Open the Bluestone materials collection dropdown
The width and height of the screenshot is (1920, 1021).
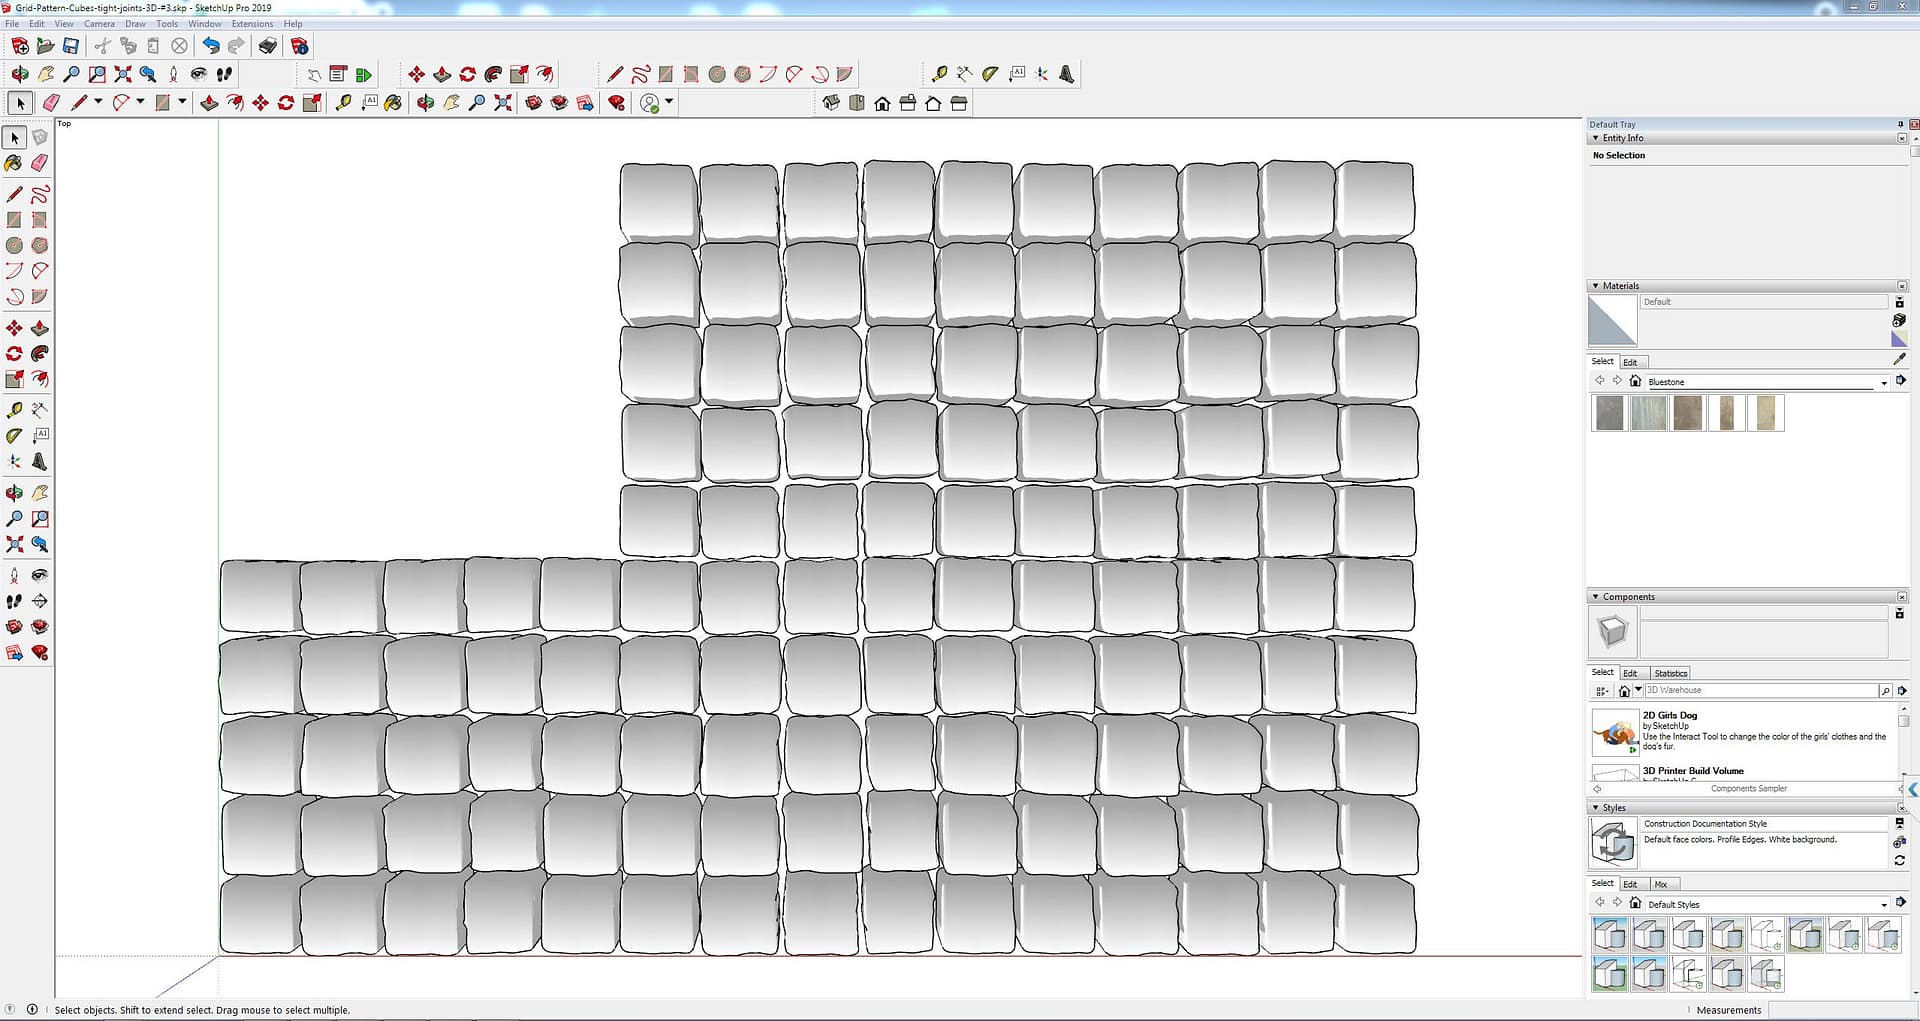tap(1884, 383)
